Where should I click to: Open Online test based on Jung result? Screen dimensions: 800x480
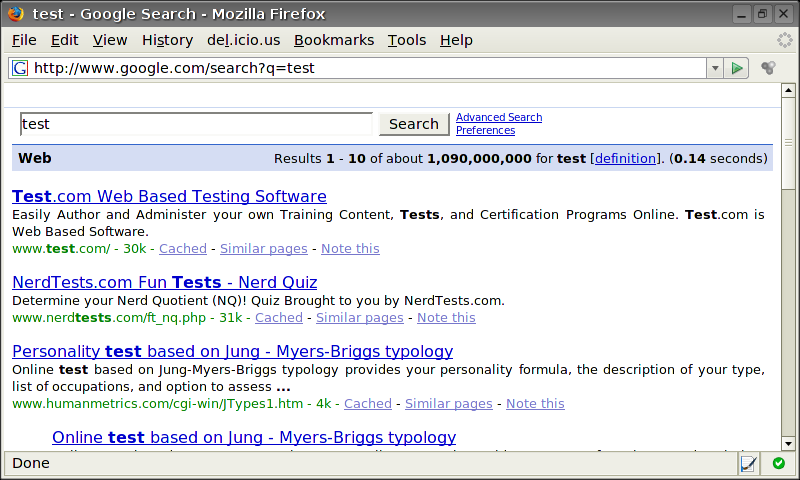coord(254,437)
